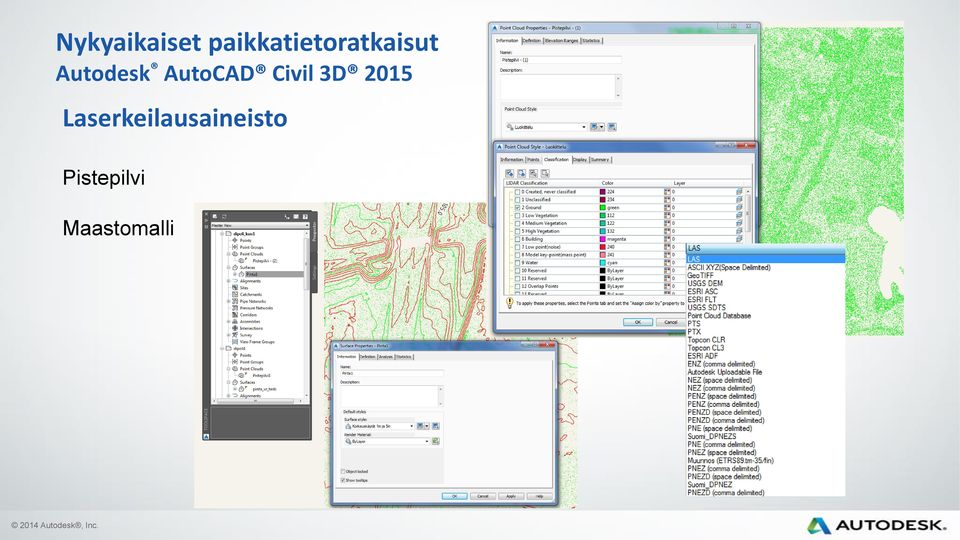Tick the 0 Created, never classified checkbox

coord(517,192)
